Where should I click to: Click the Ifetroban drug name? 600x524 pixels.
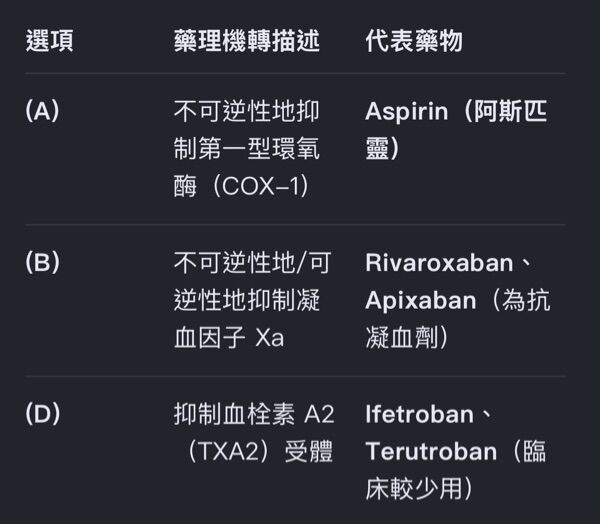tap(419, 414)
